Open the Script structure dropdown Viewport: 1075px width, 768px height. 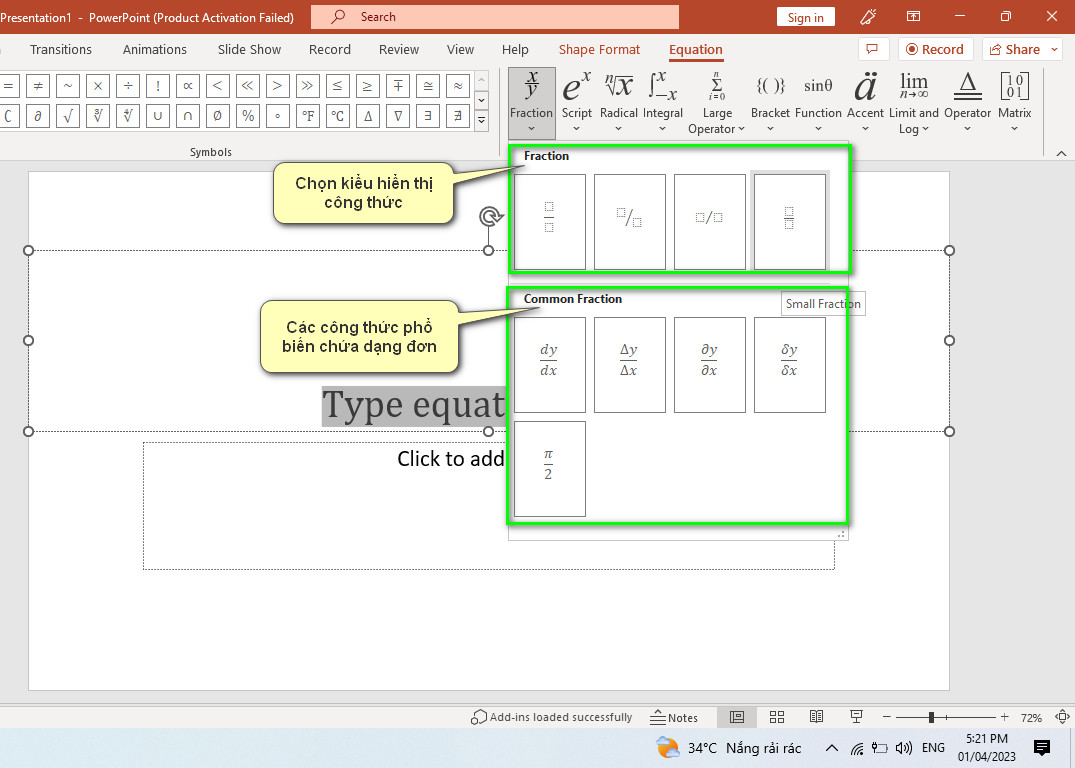[577, 103]
